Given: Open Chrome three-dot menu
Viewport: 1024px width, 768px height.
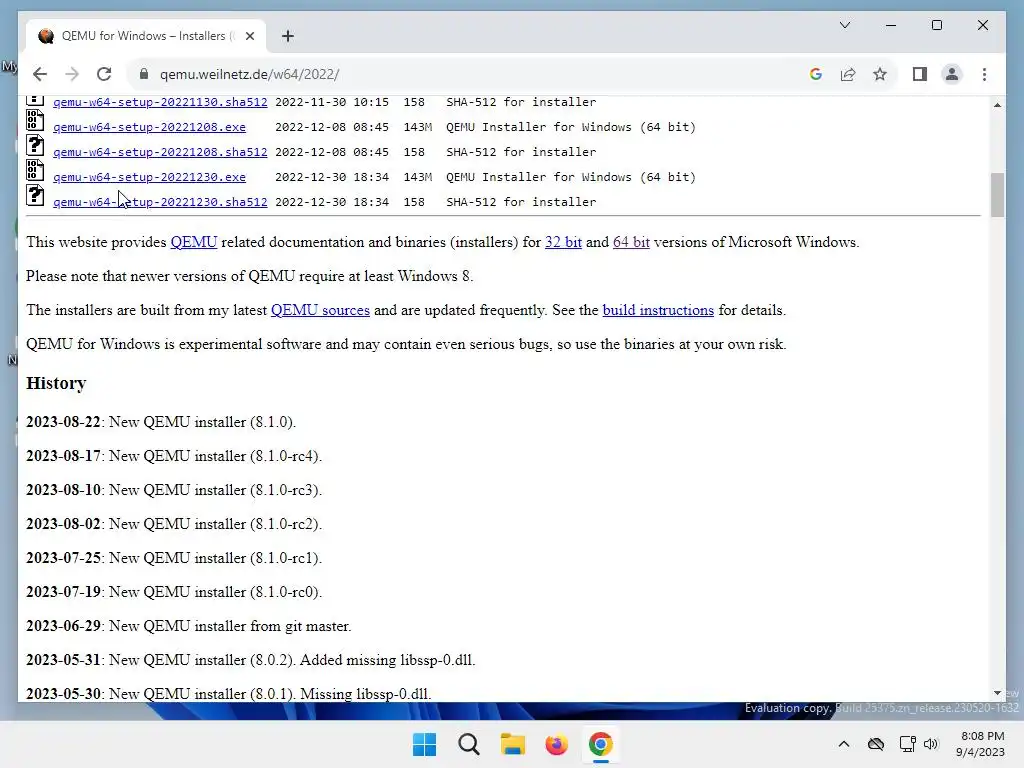Looking at the screenshot, I should pyautogui.click(x=984, y=74).
